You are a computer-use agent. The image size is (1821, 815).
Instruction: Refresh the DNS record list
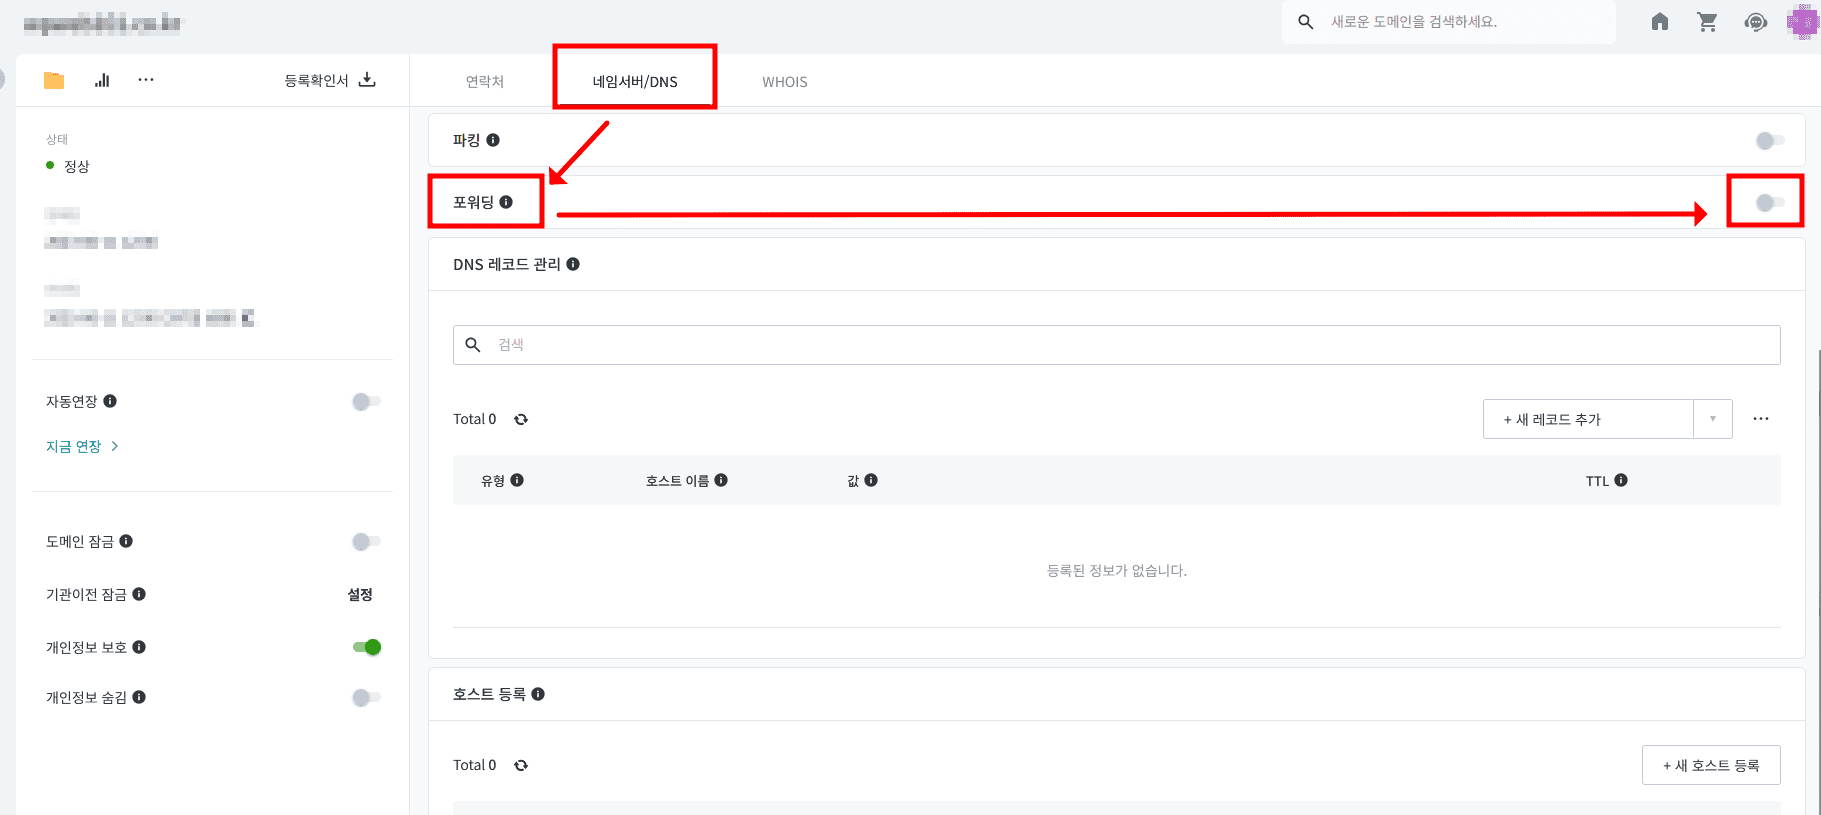click(521, 420)
